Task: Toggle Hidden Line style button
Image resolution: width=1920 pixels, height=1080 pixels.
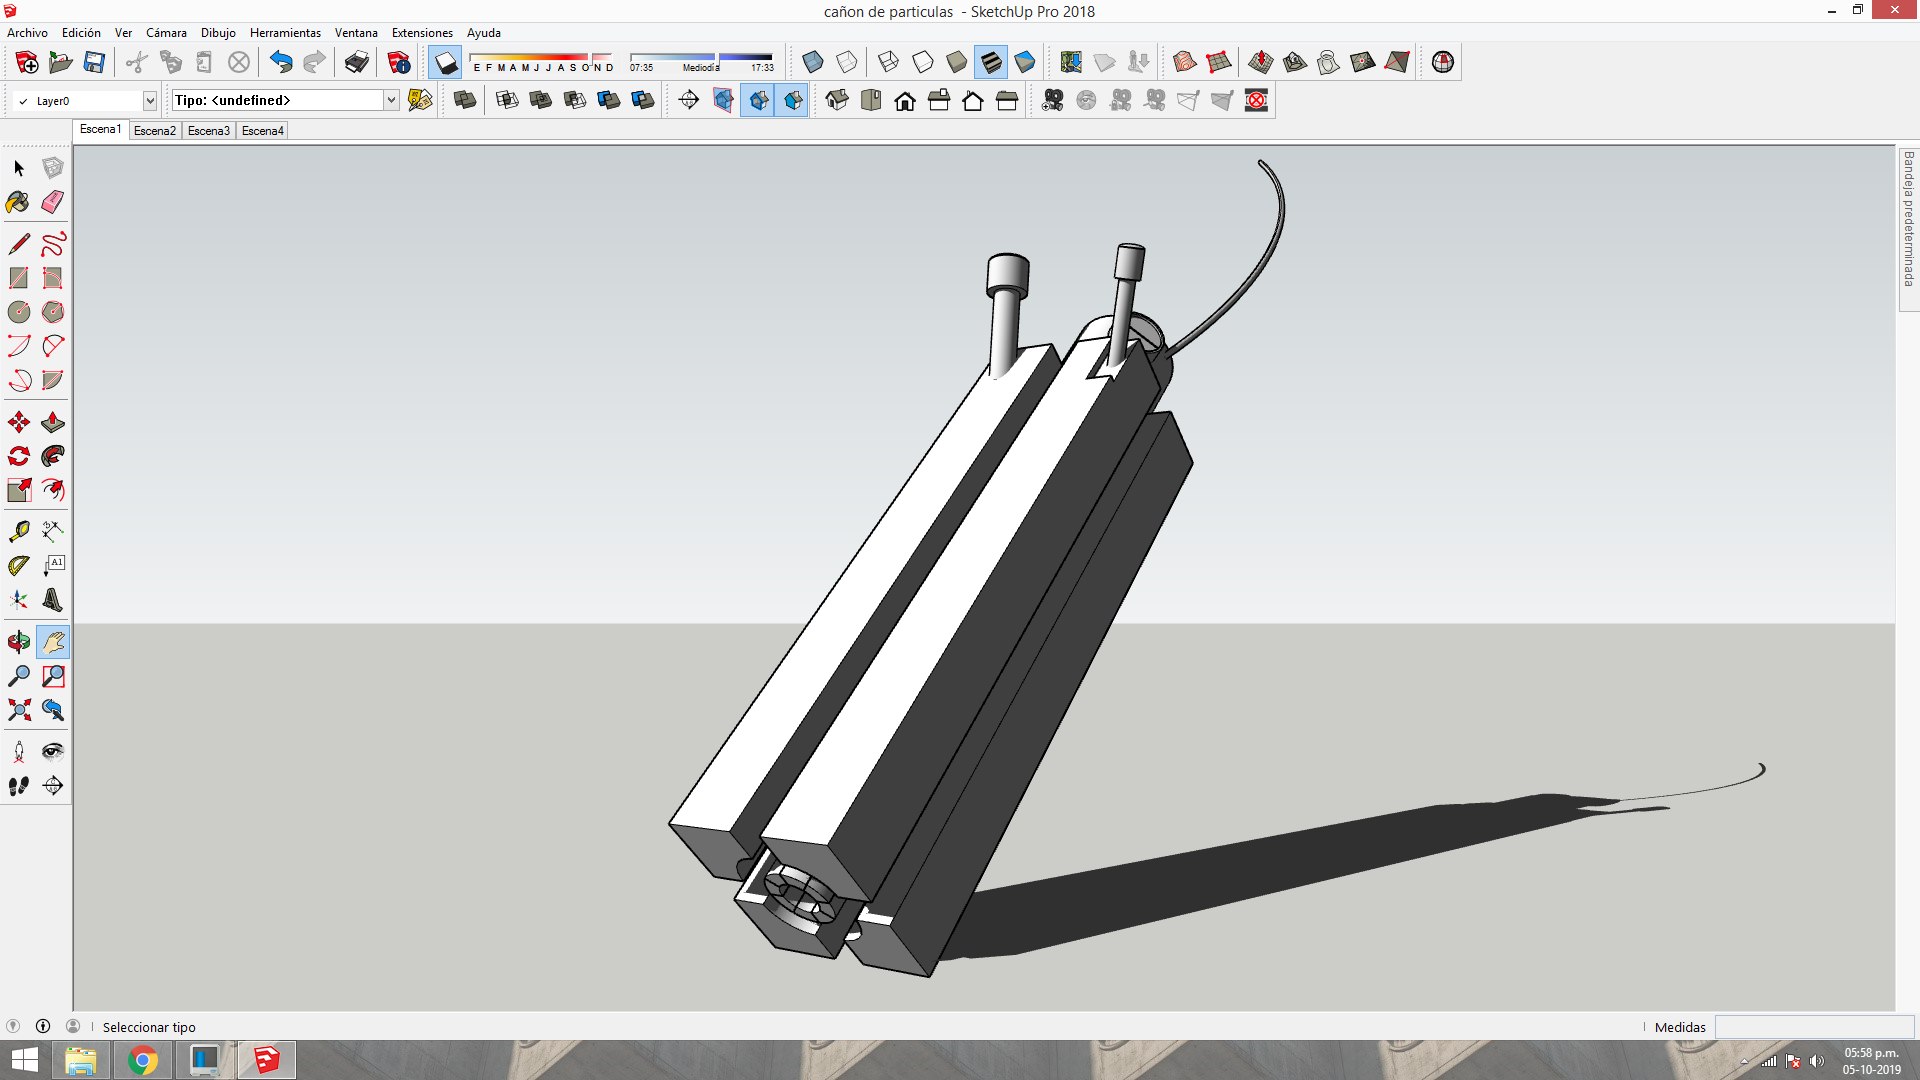Action: 923,62
